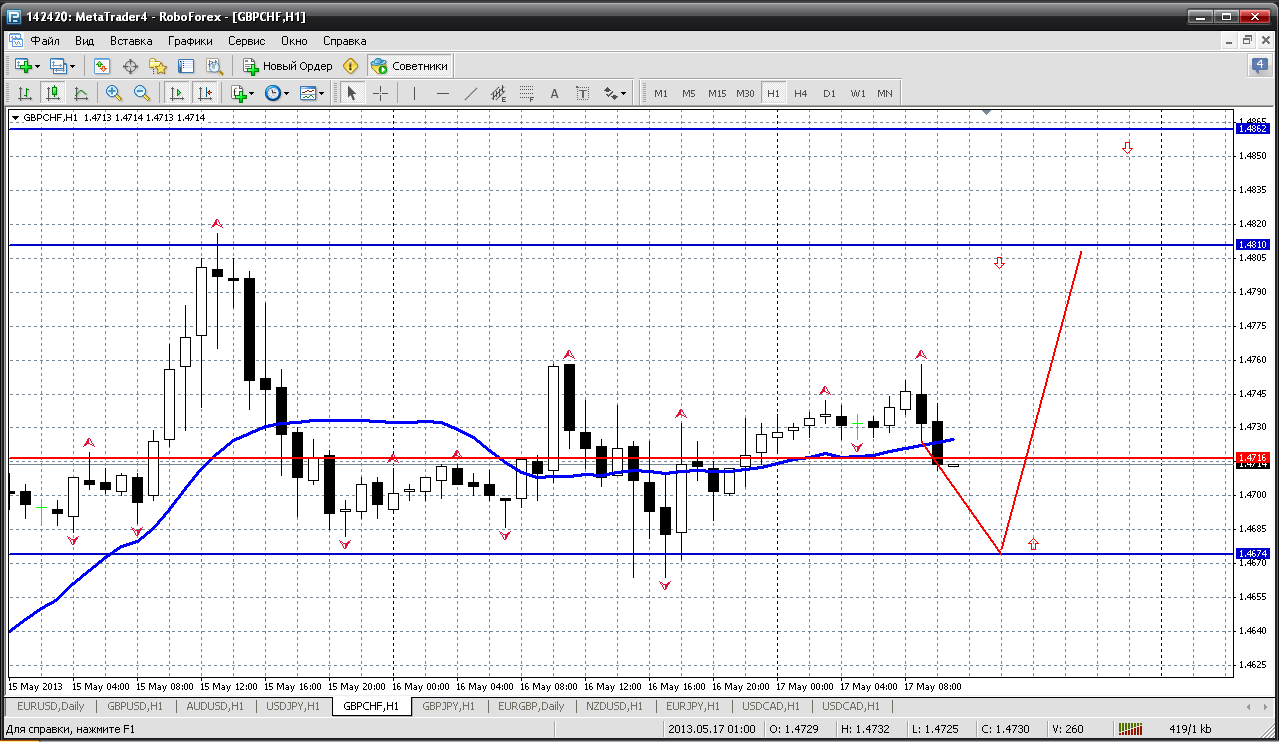
Task: Switch to W1 timeframe
Action: tap(858, 93)
